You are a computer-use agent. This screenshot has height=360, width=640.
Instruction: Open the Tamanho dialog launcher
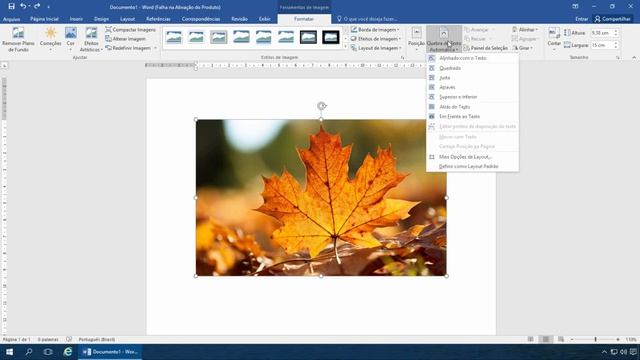point(618,58)
